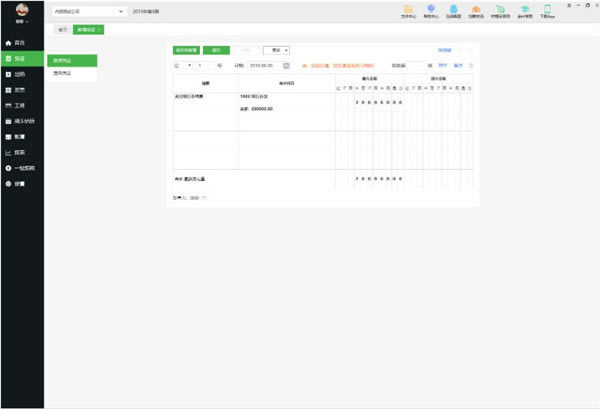
Task: Click the greyed-out button beside save
Action: click(x=246, y=50)
